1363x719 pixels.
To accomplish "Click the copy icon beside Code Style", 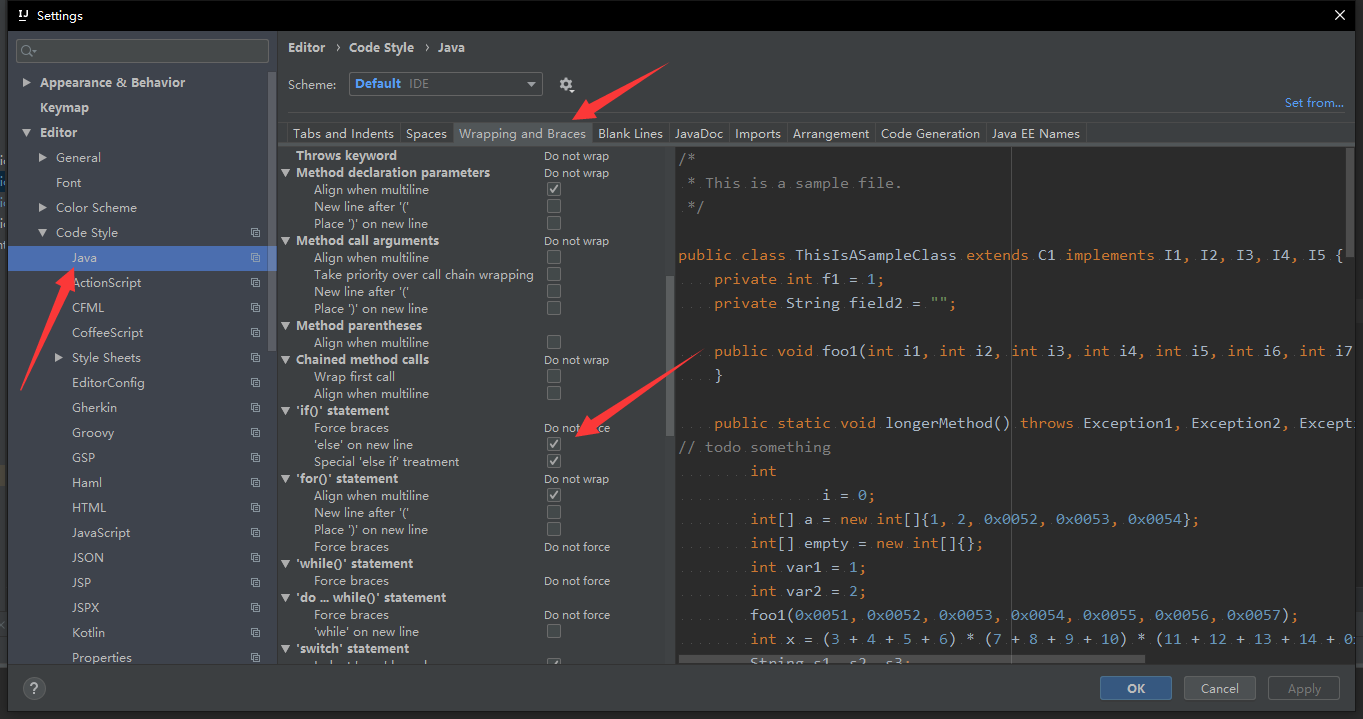I will 255,233.
